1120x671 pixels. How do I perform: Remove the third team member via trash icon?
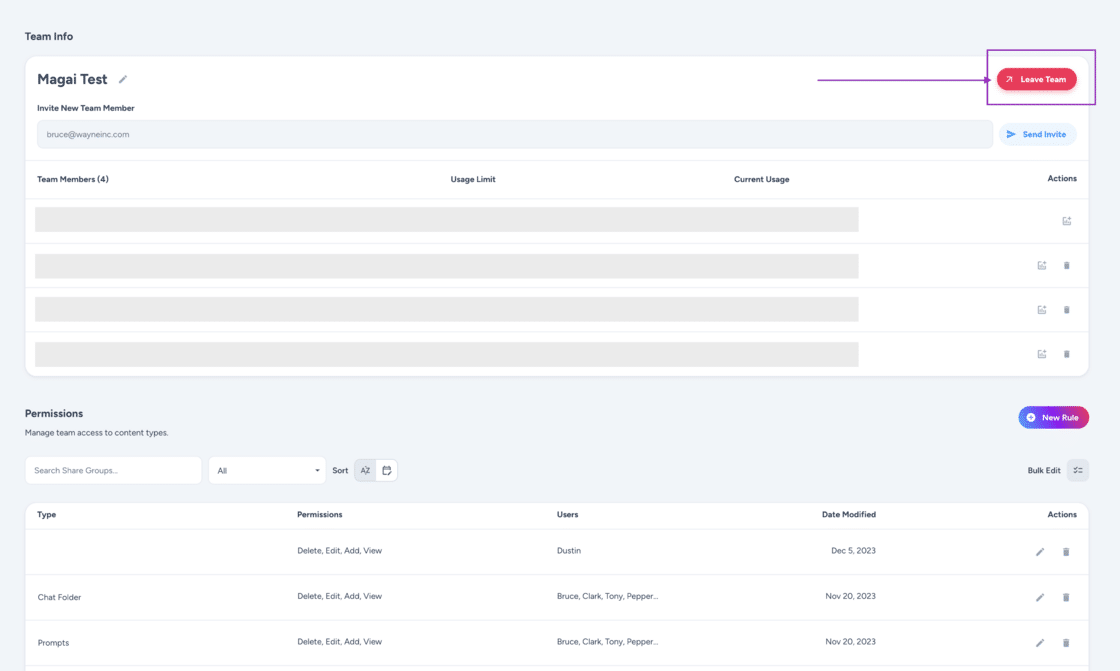[x=1066, y=309]
